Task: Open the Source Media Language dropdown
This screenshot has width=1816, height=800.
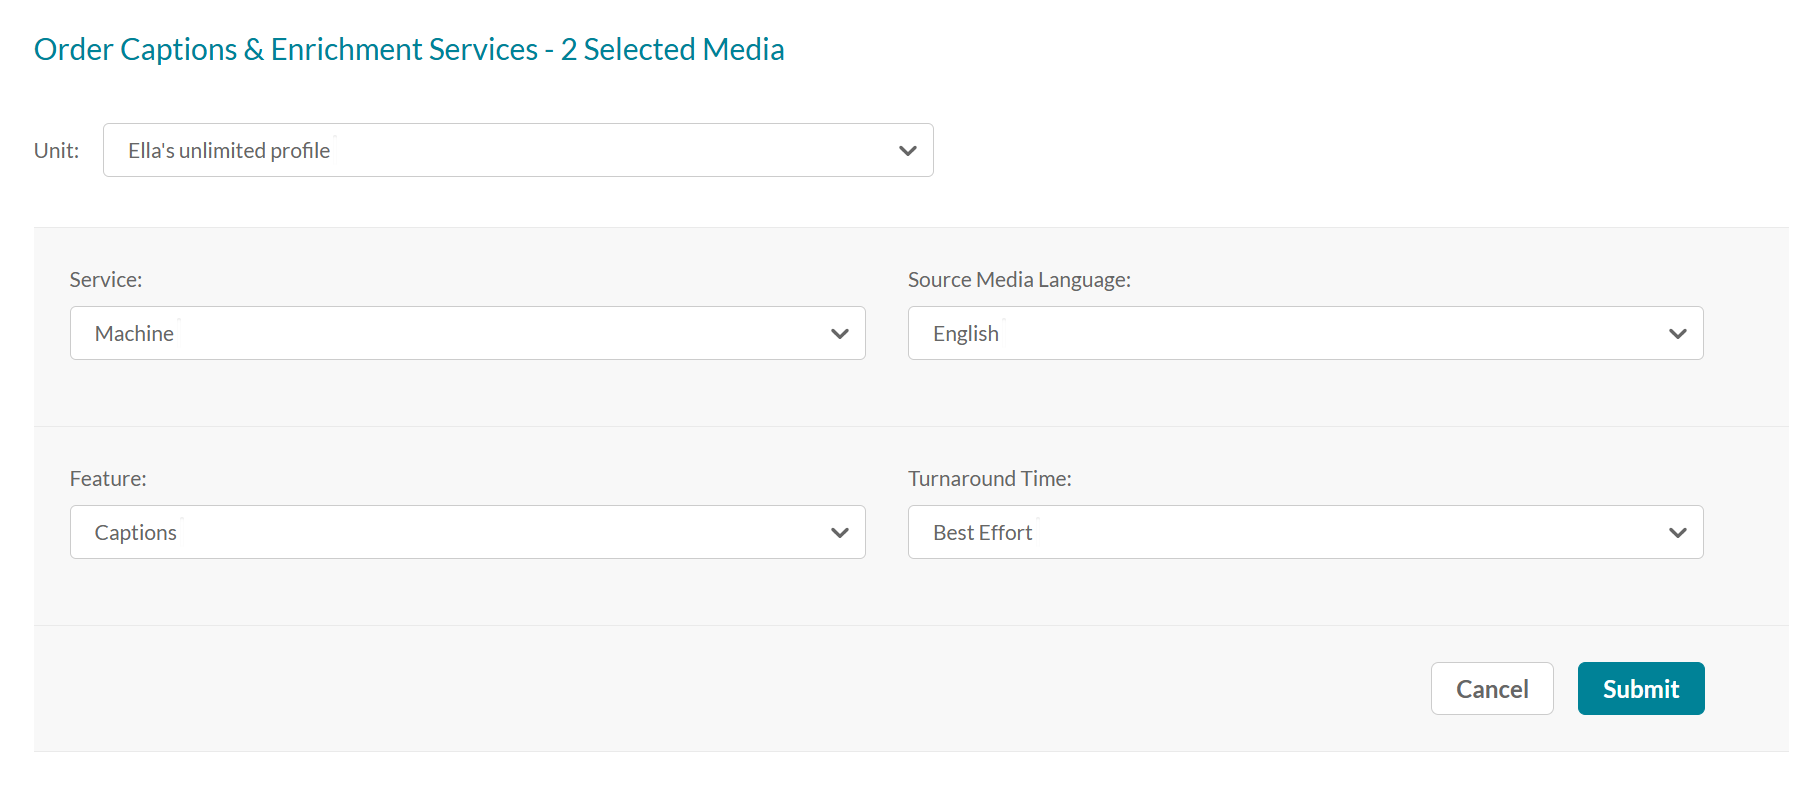Action: [1305, 334]
